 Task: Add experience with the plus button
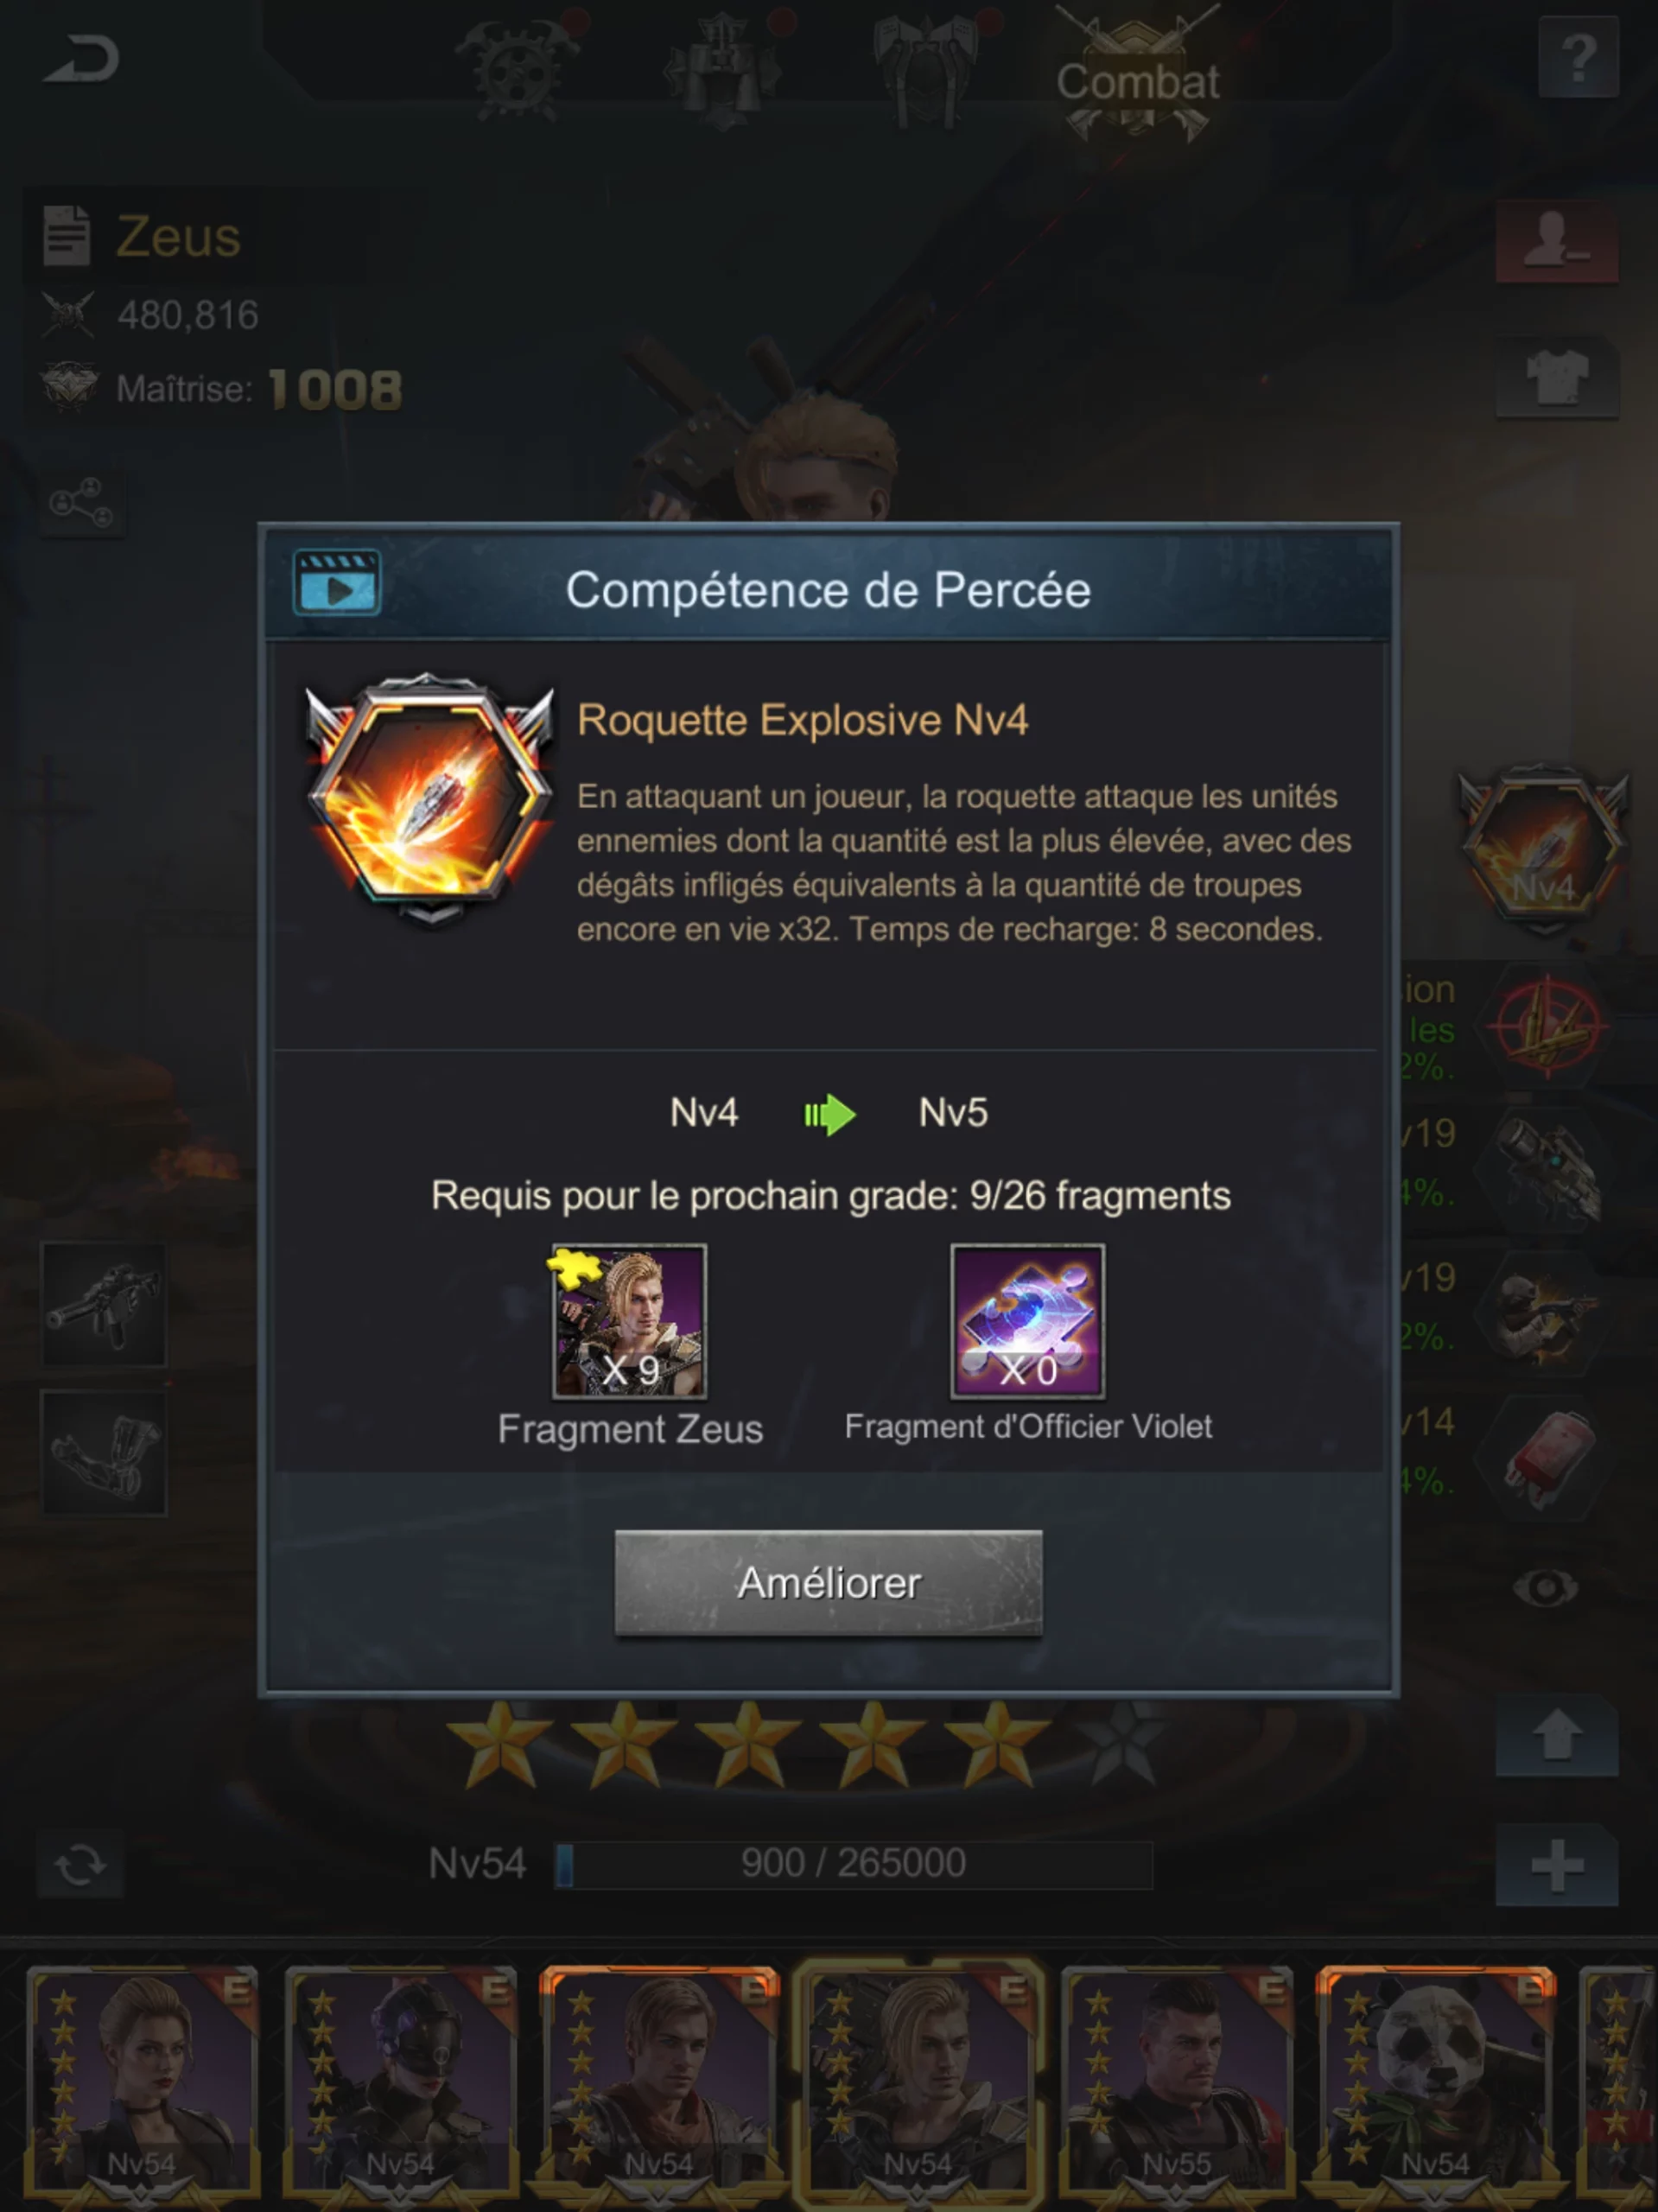(1557, 1865)
